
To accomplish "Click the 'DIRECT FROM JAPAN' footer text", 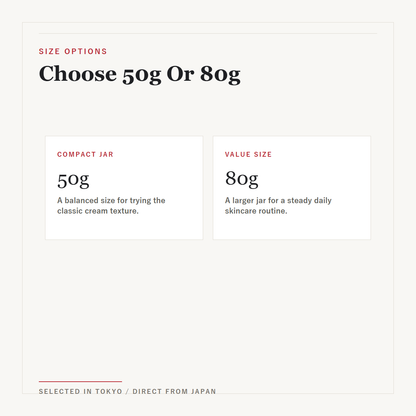I will point(174,391).
